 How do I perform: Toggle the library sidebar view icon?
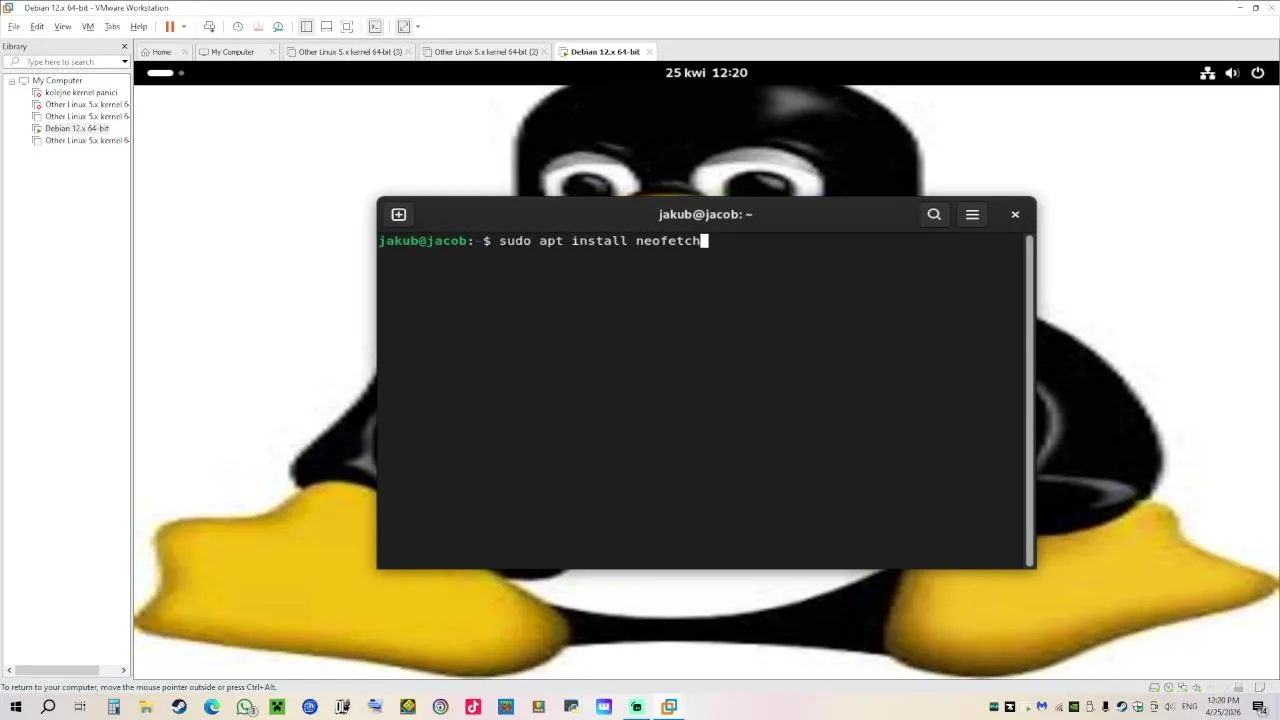click(306, 27)
